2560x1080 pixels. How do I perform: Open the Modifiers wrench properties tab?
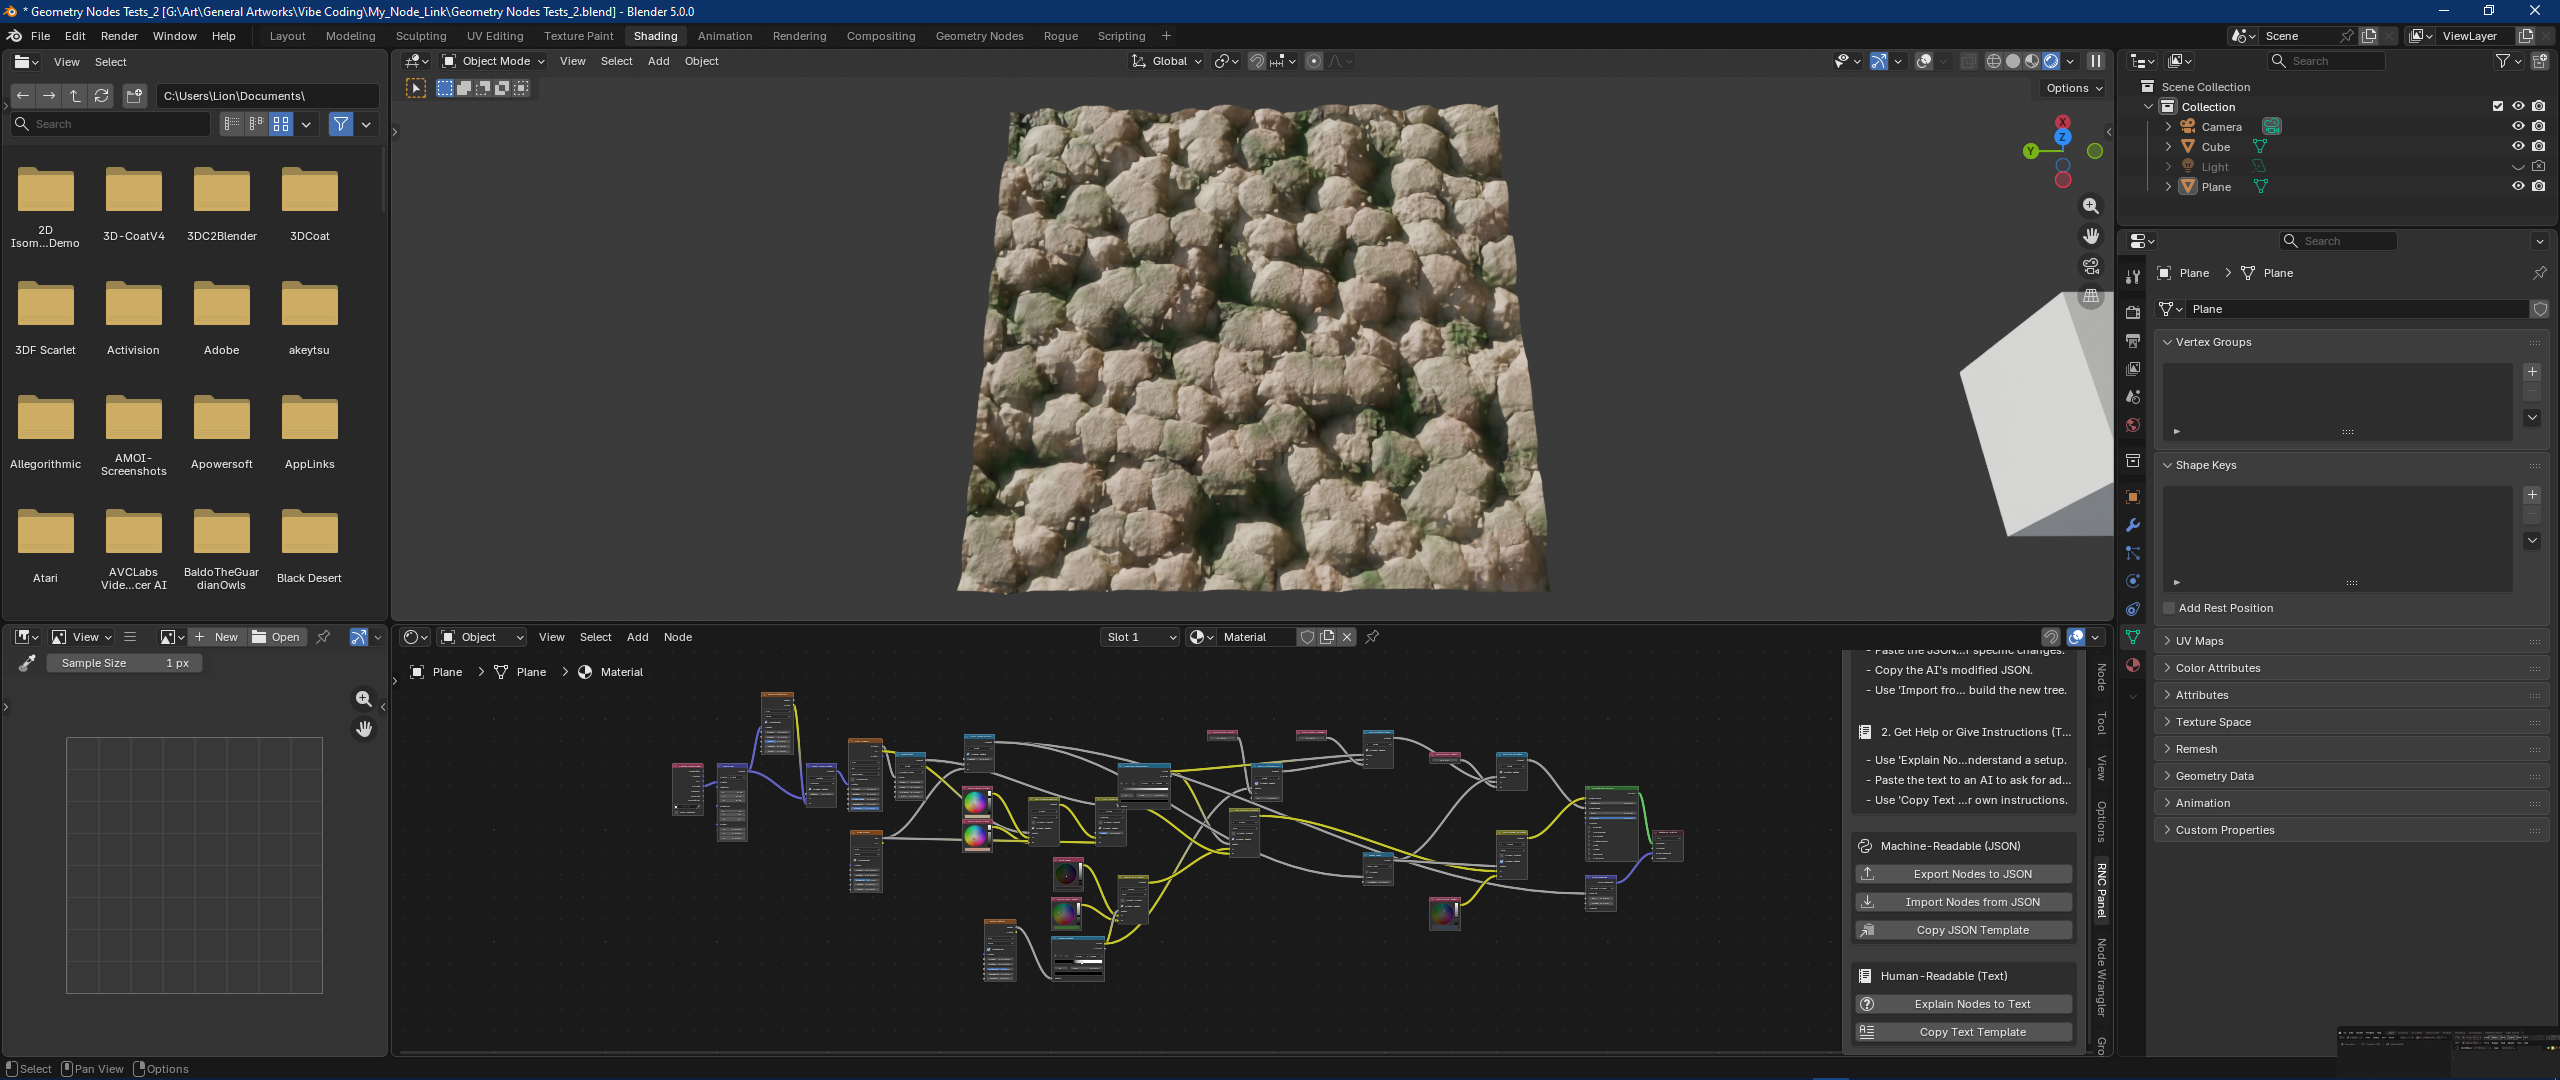coord(2132,525)
